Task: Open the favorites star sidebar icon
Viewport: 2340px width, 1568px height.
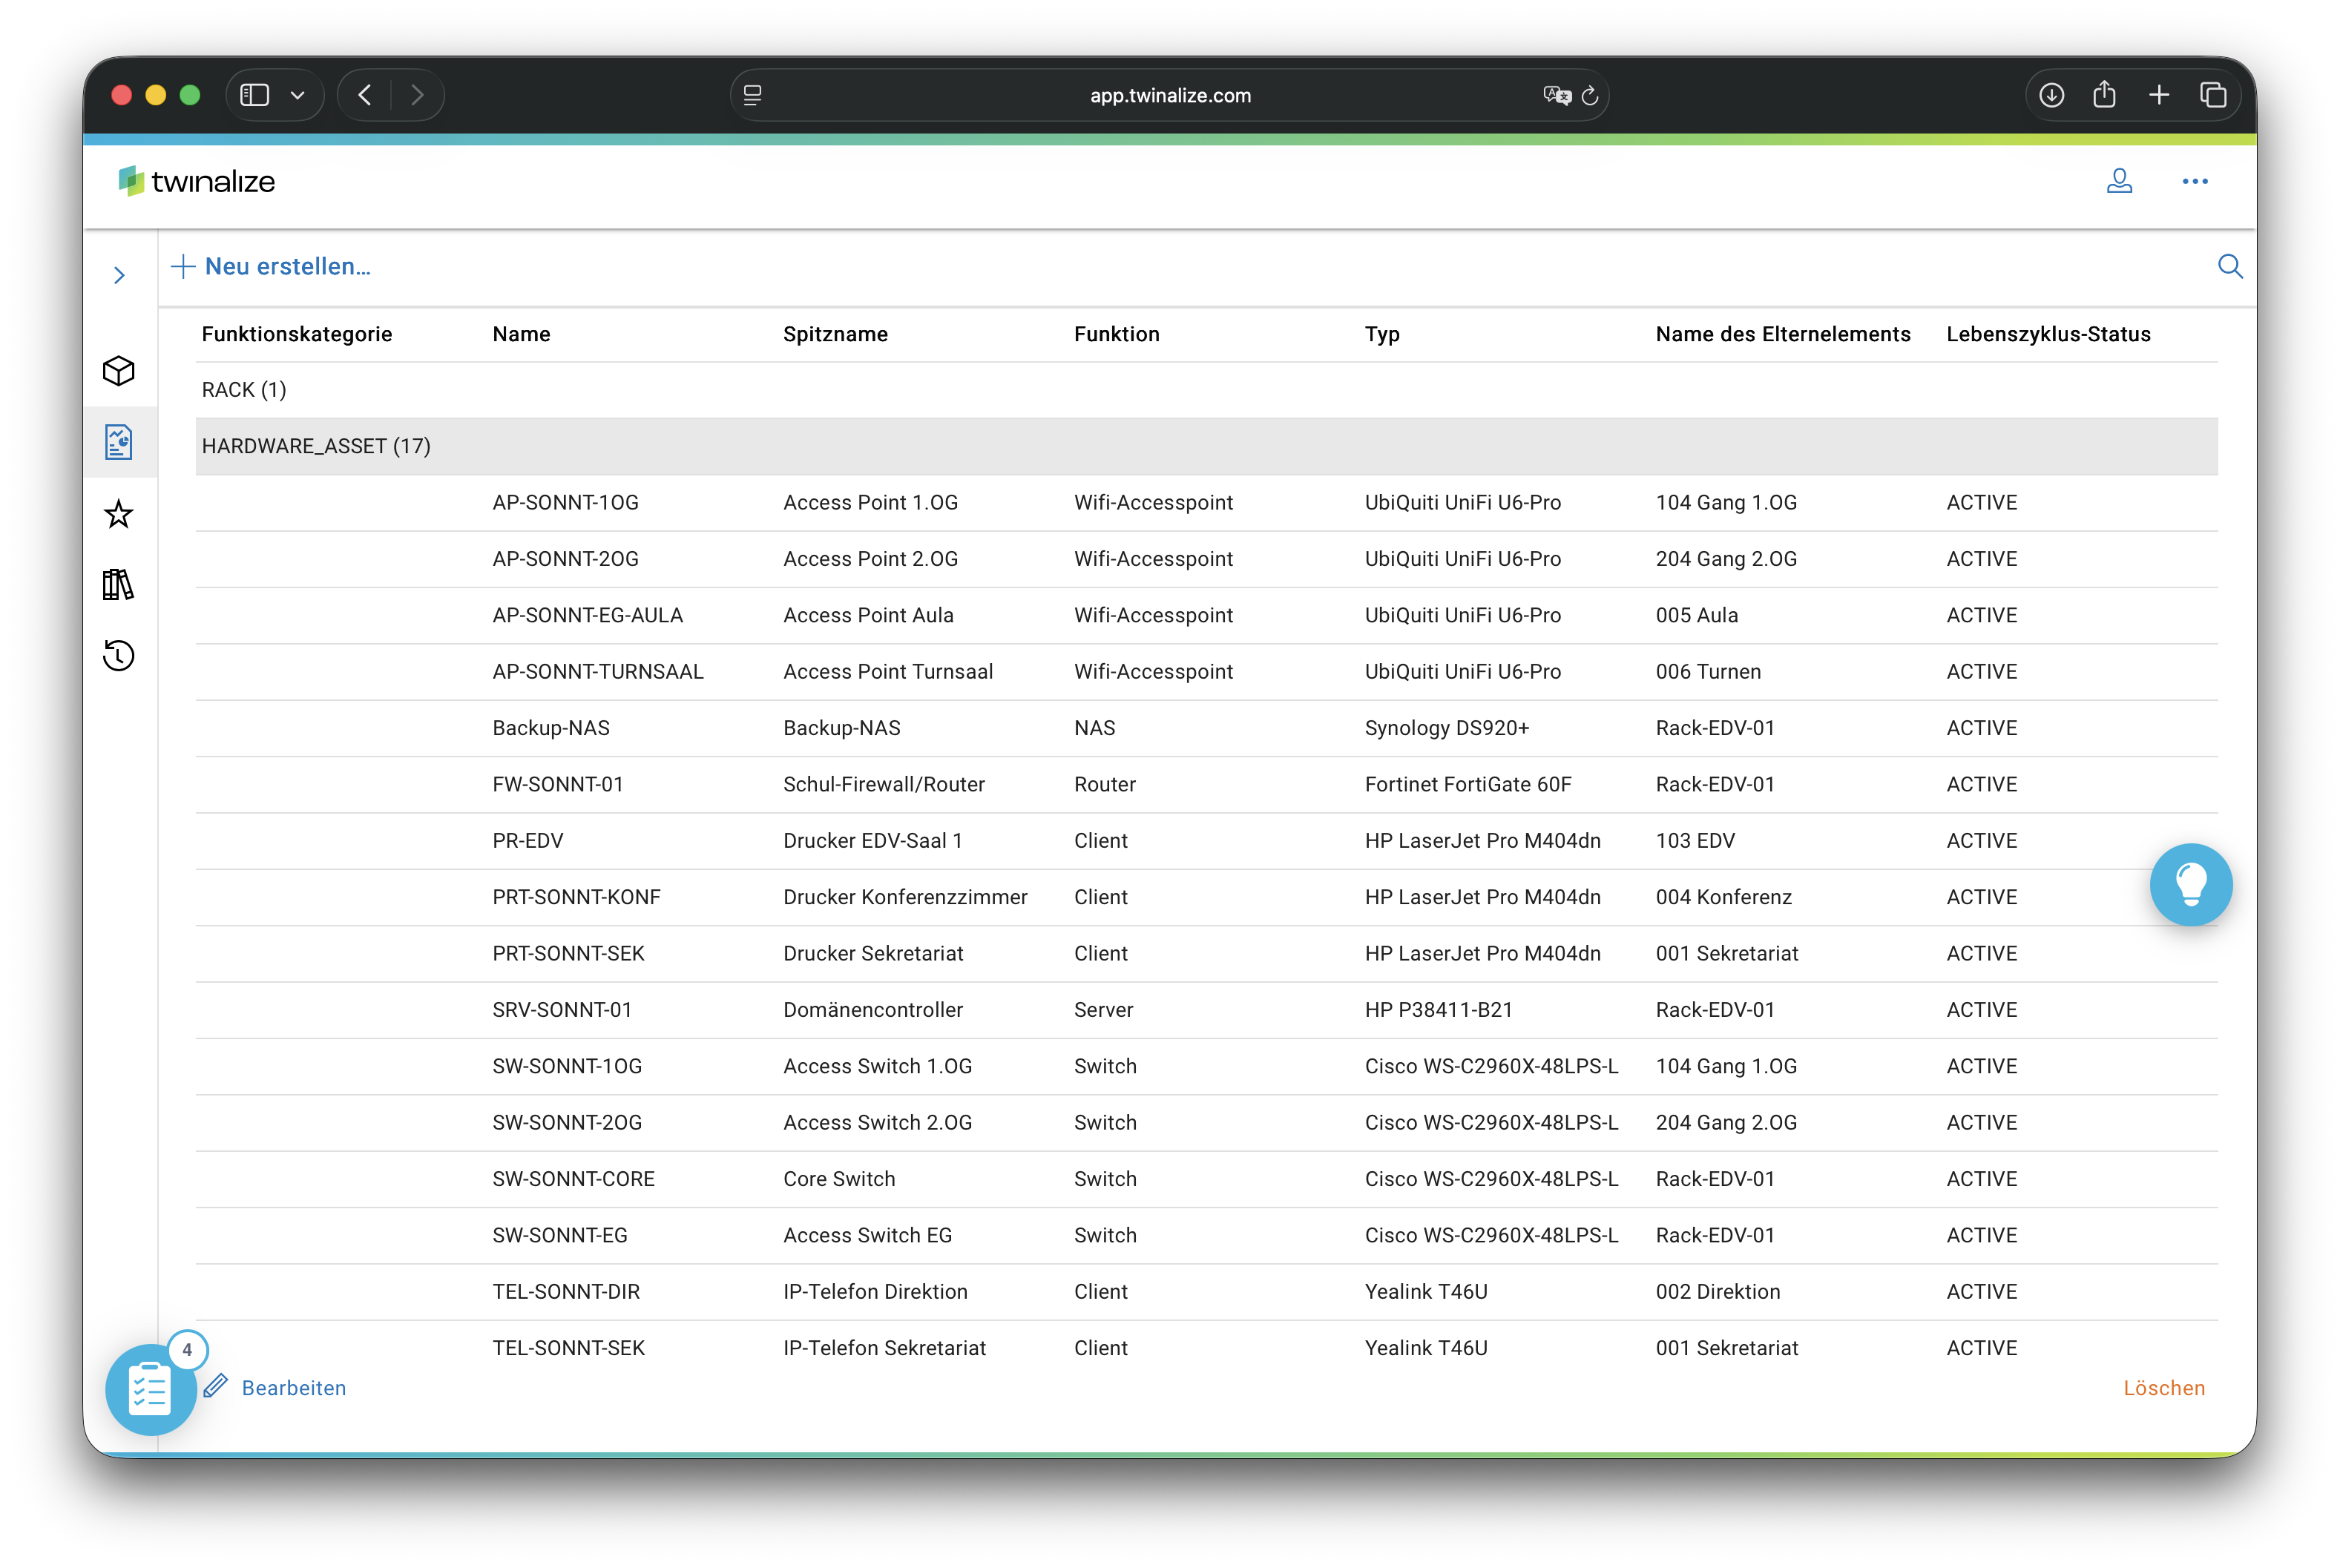Action: coord(119,514)
